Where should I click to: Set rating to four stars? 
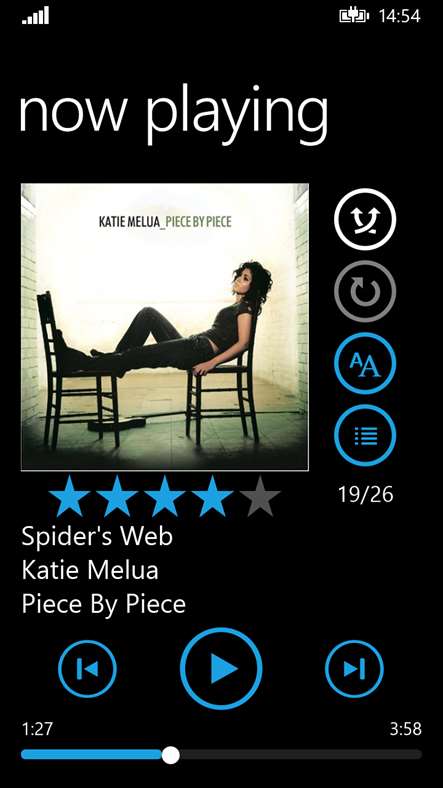[212, 496]
